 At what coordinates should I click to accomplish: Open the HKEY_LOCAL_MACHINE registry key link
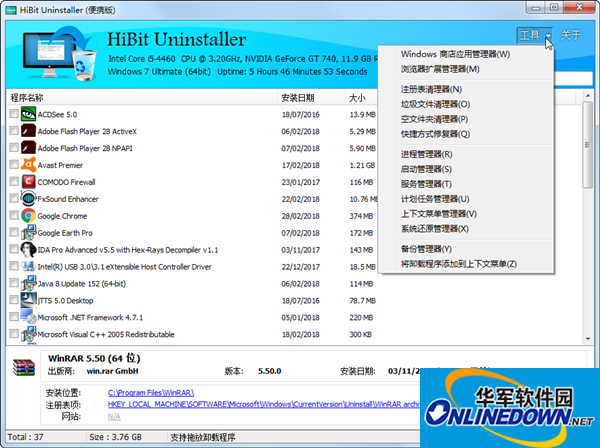pyautogui.click(x=264, y=404)
